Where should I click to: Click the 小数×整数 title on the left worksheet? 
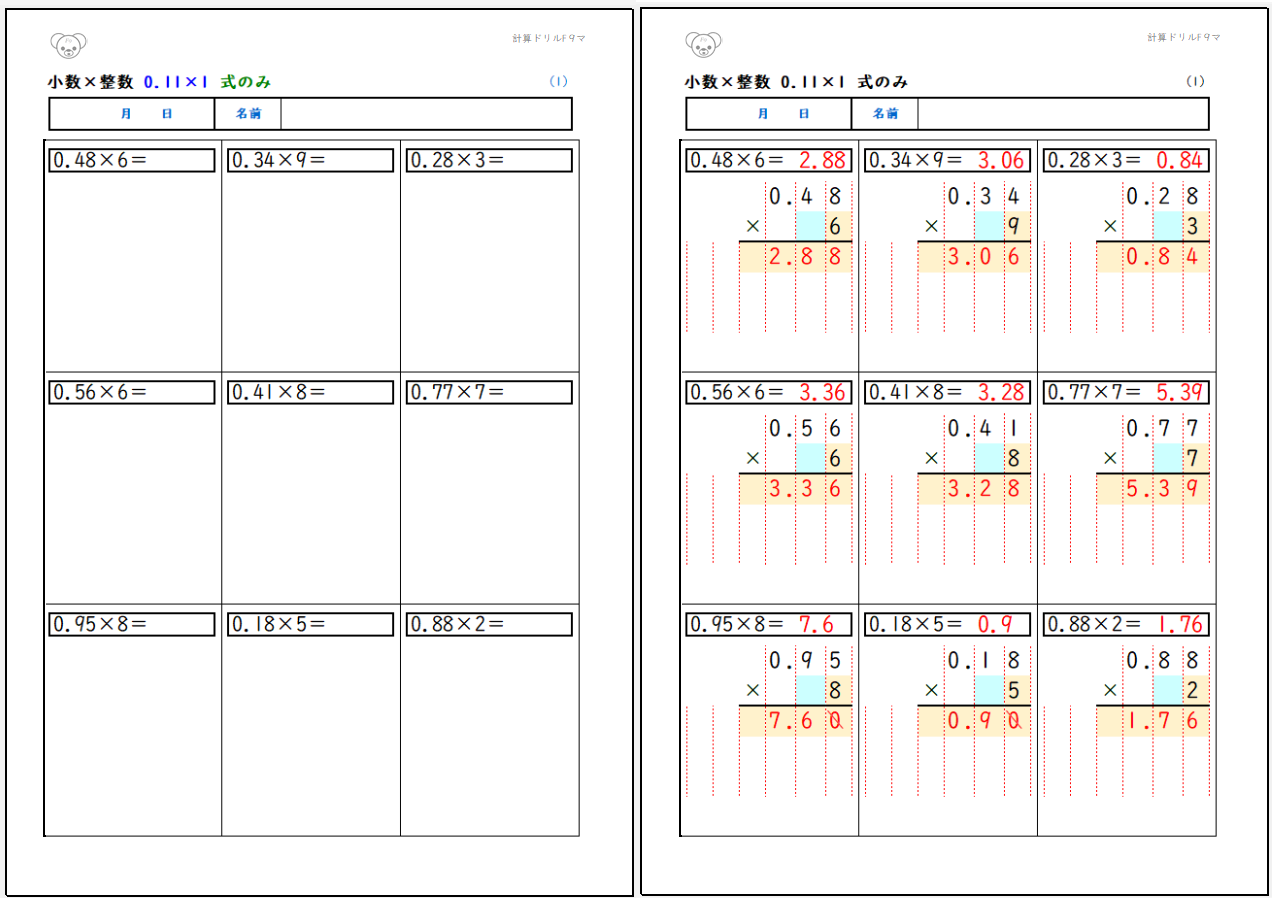tap(90, 82)
